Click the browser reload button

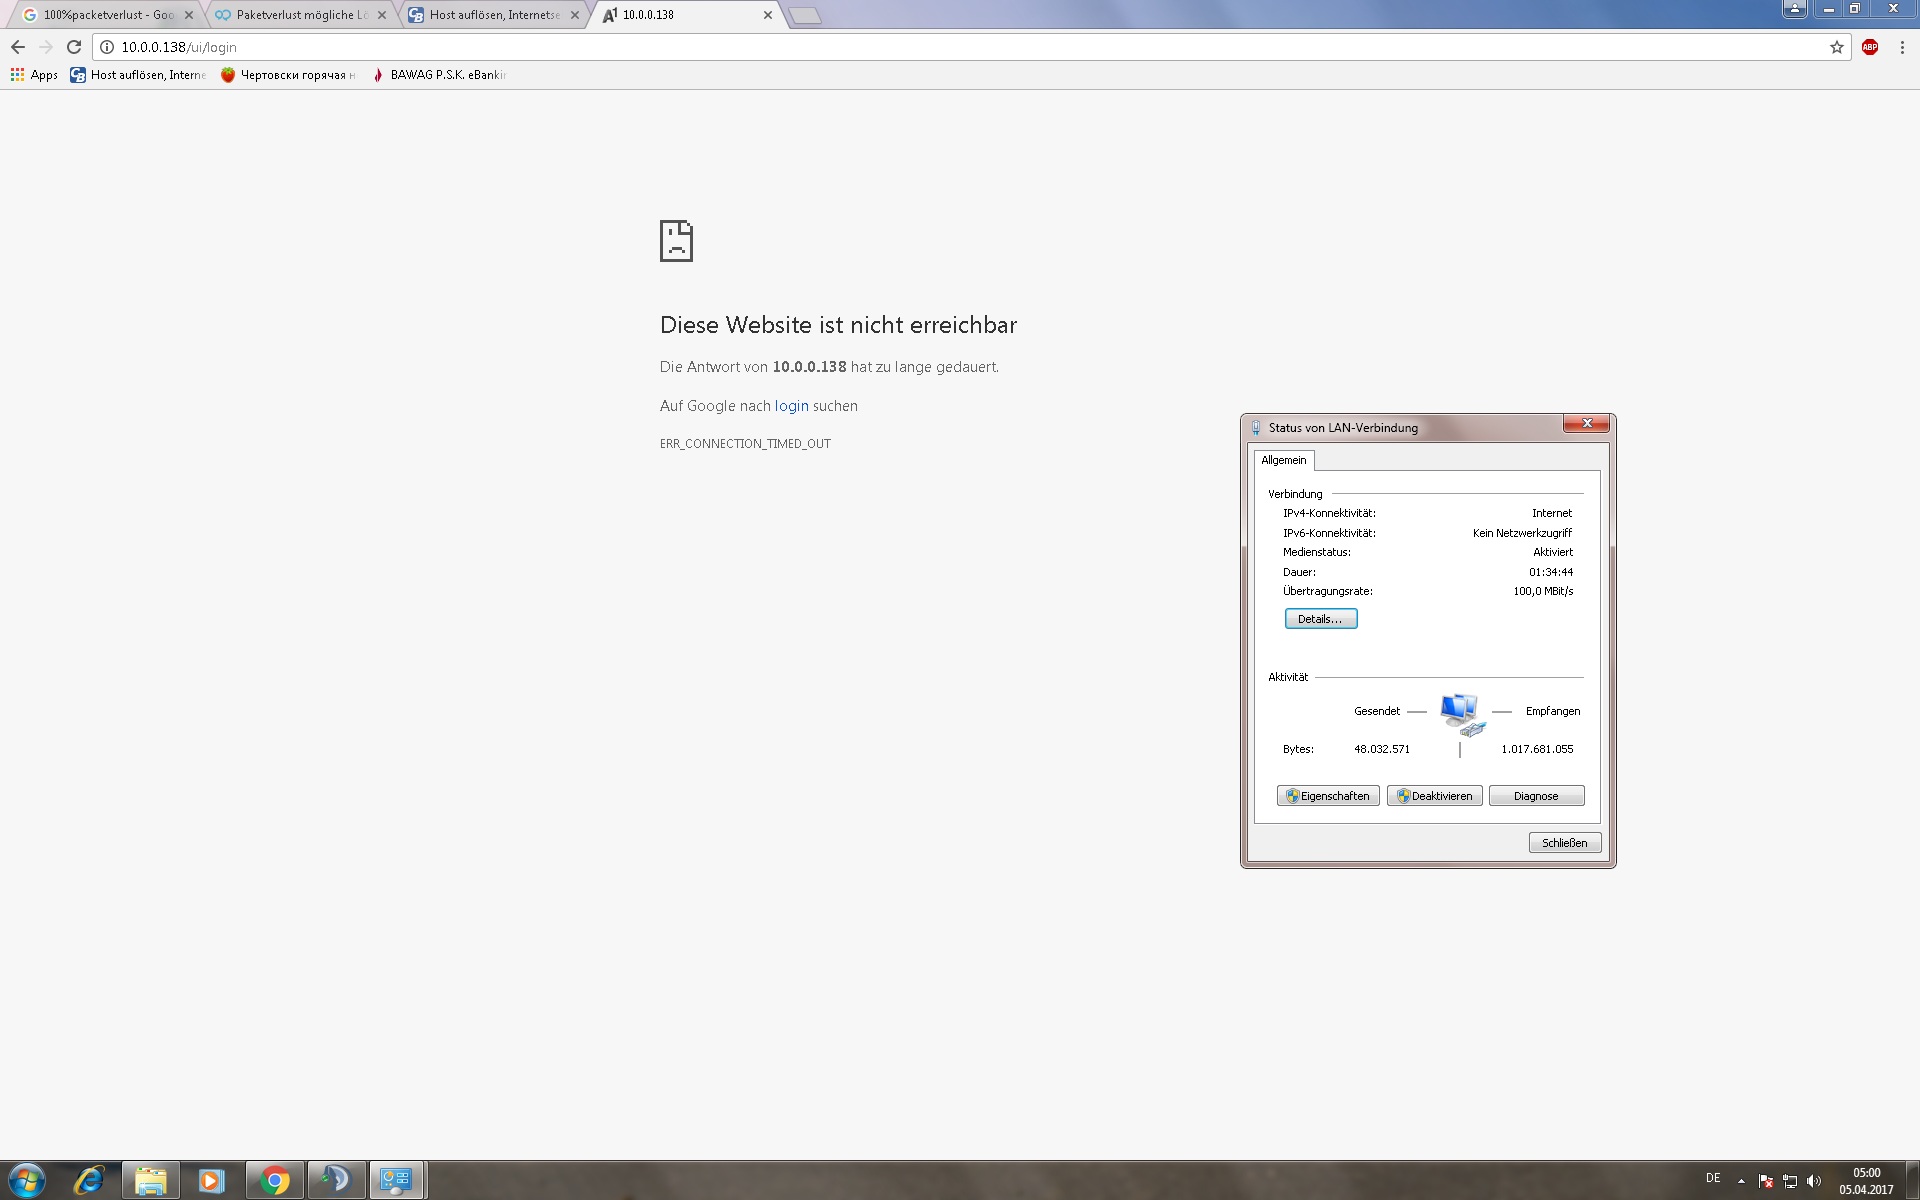(74, 47)
